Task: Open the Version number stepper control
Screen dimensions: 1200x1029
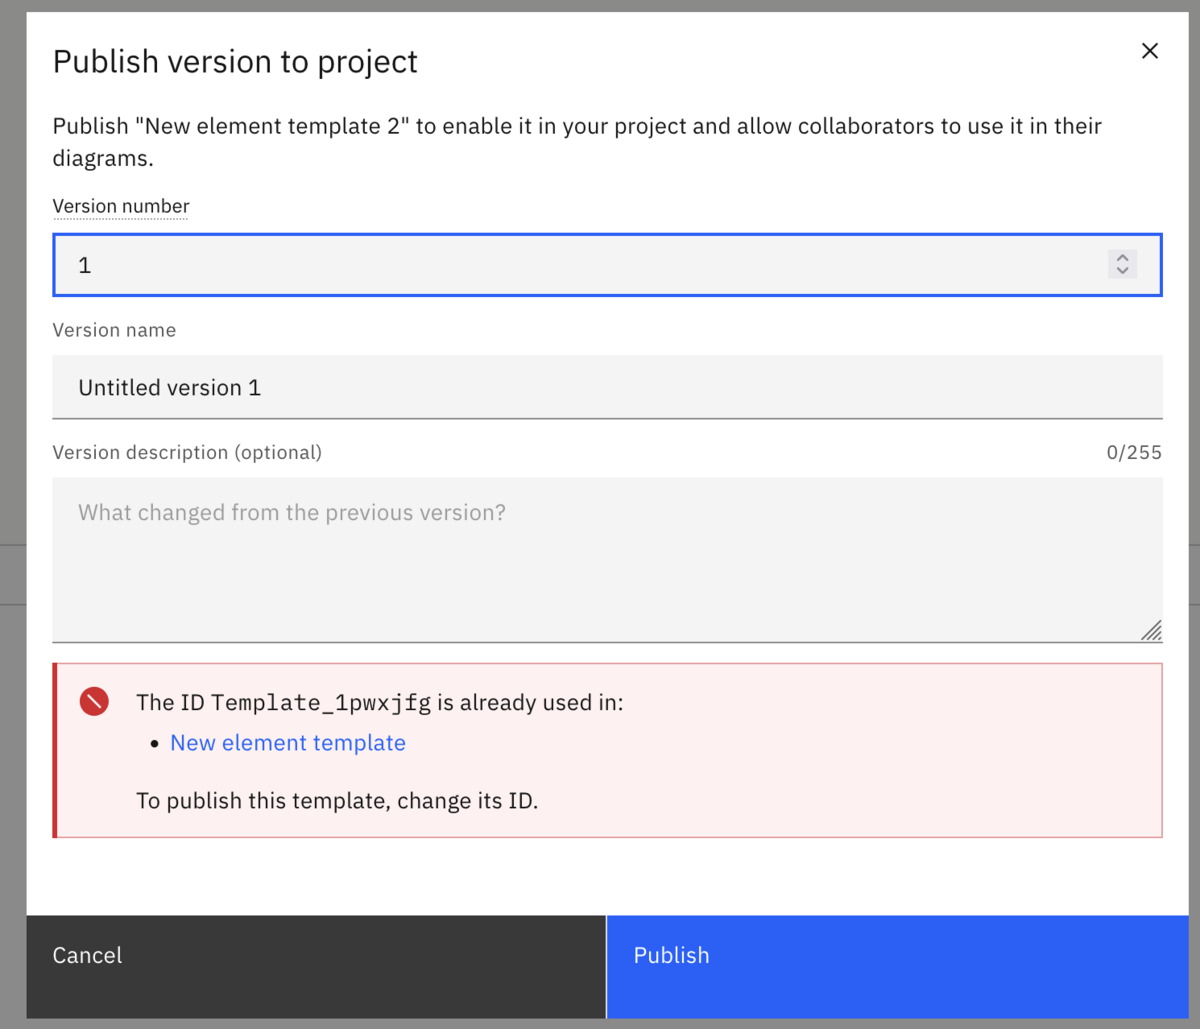Action: click(1122, 264)
